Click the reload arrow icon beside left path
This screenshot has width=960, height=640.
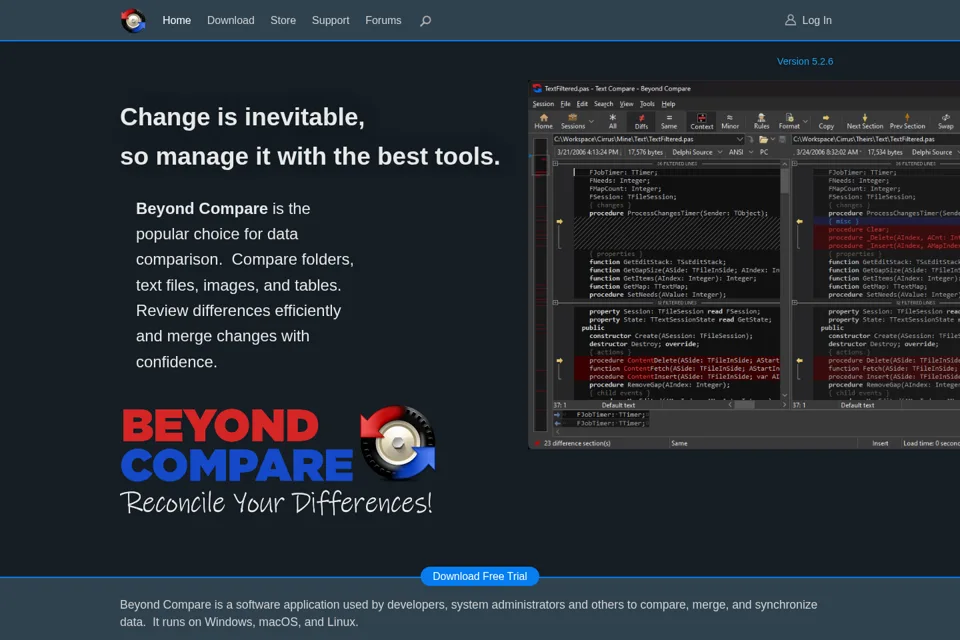[751, 140]
